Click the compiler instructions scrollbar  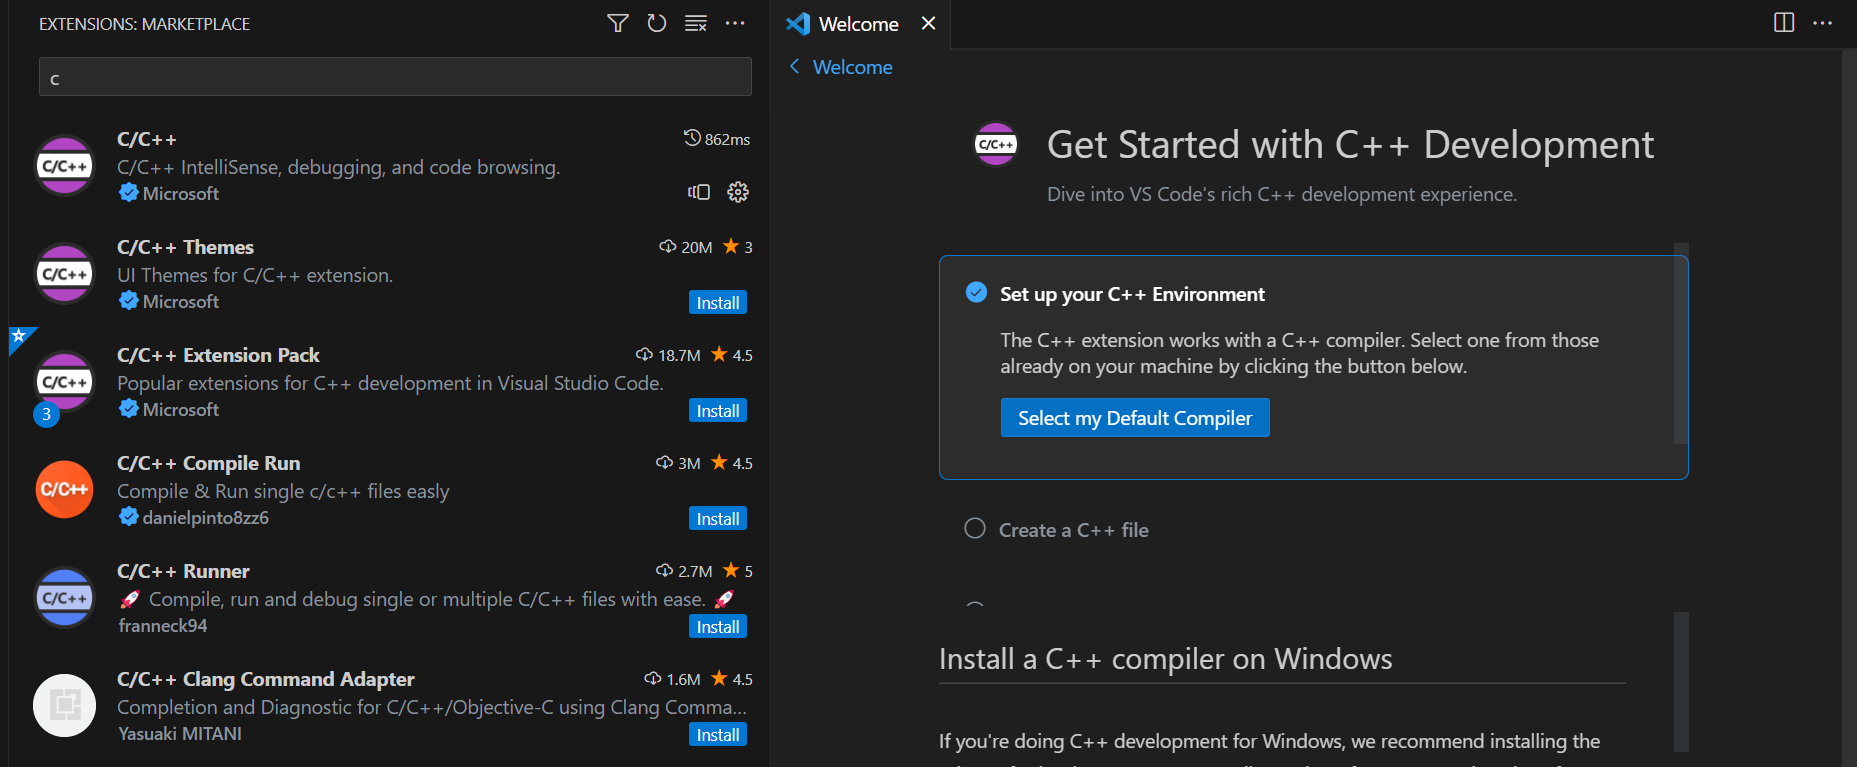pos(1681,682)
